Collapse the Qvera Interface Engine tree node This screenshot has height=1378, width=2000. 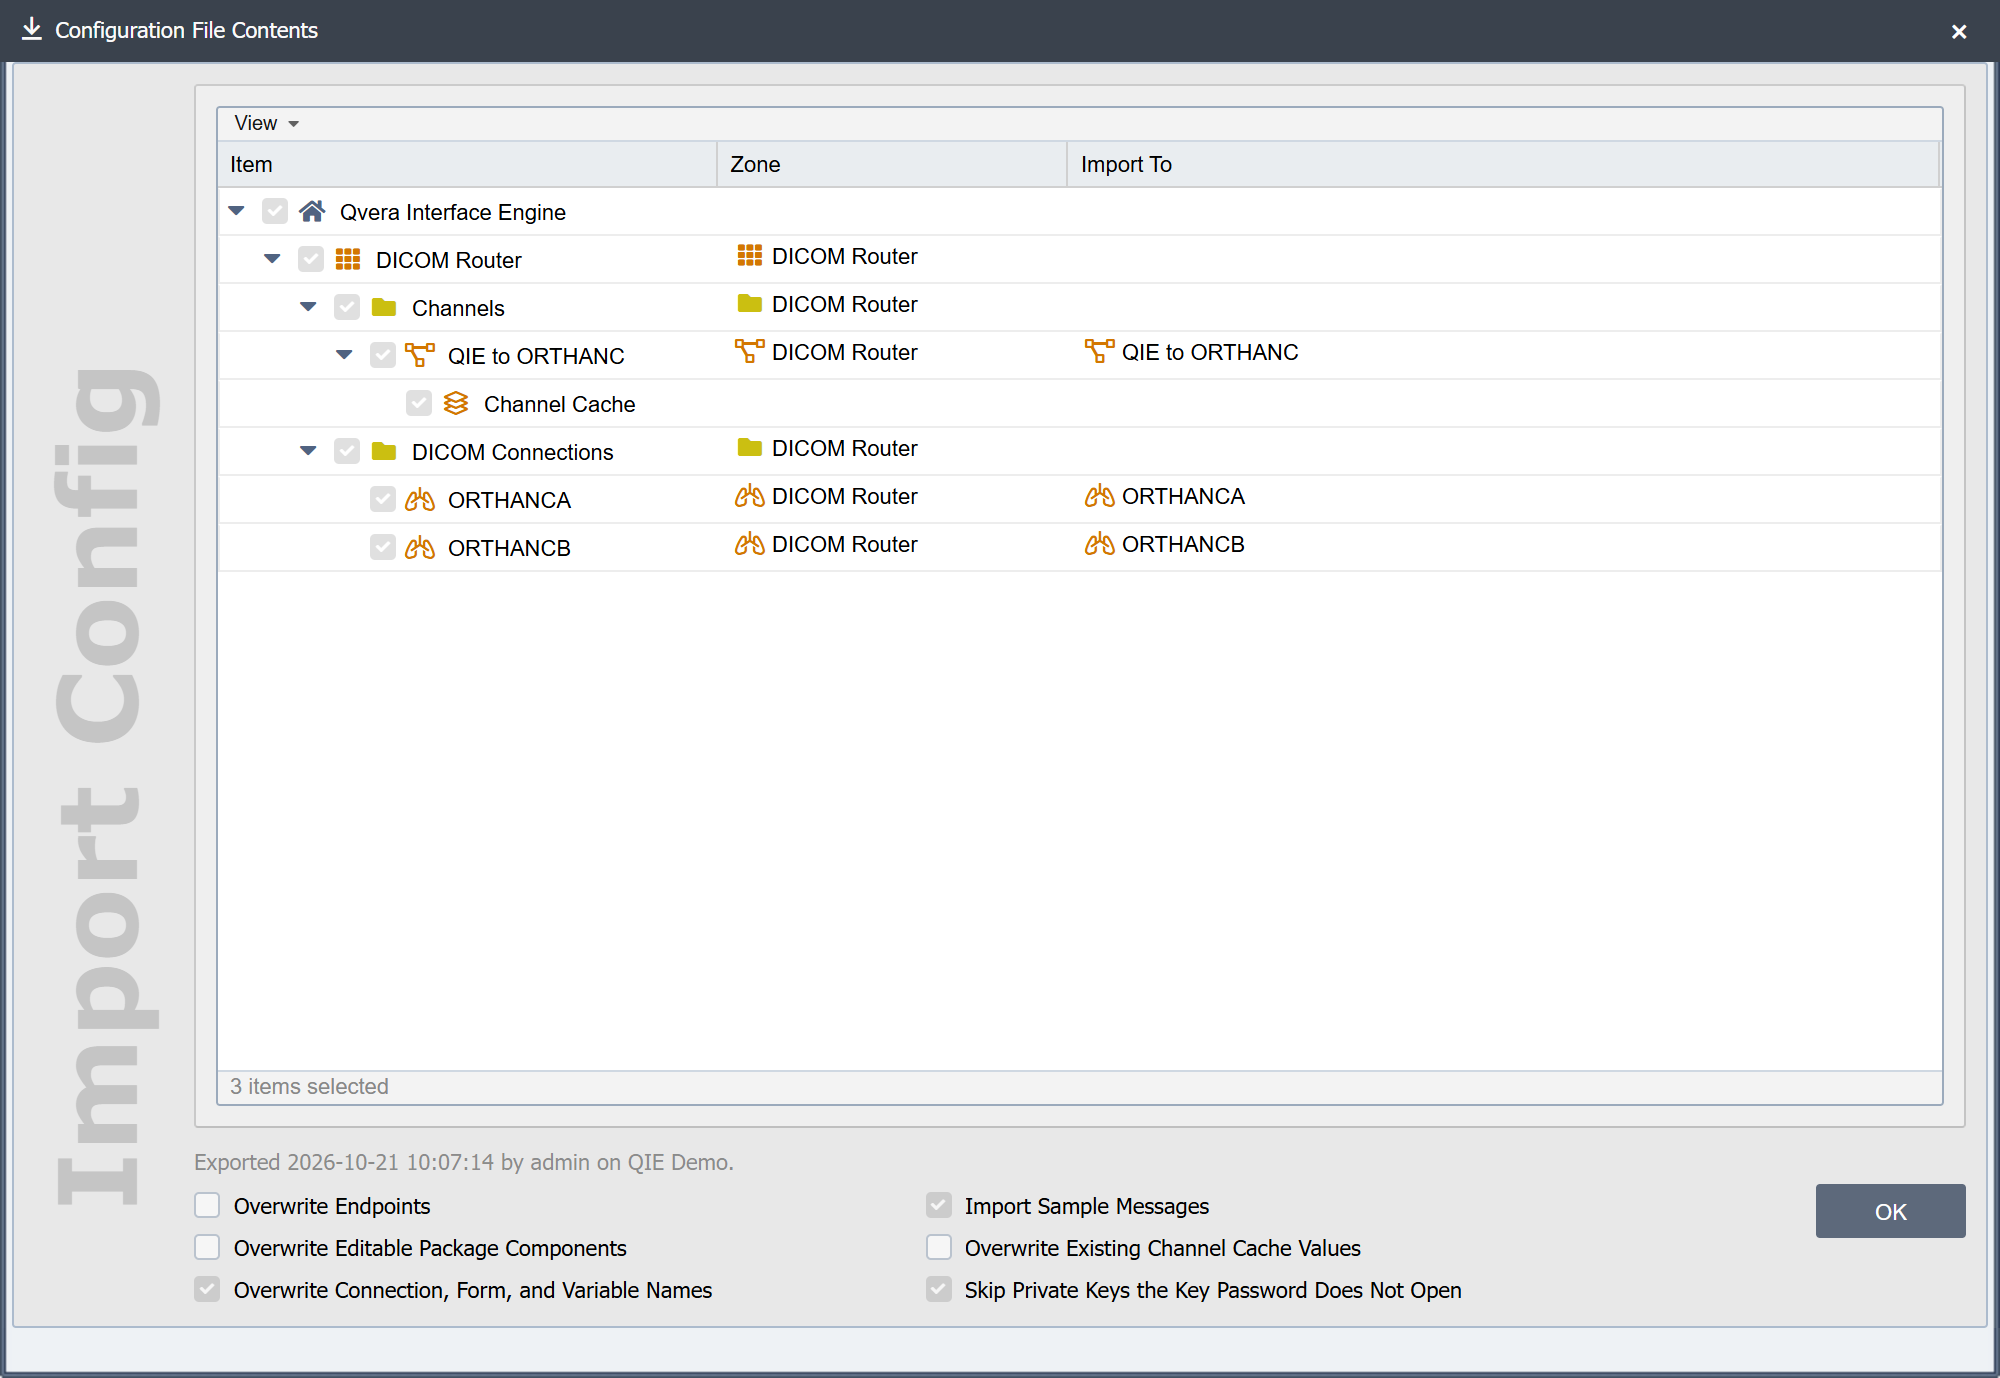click(237, 211)
